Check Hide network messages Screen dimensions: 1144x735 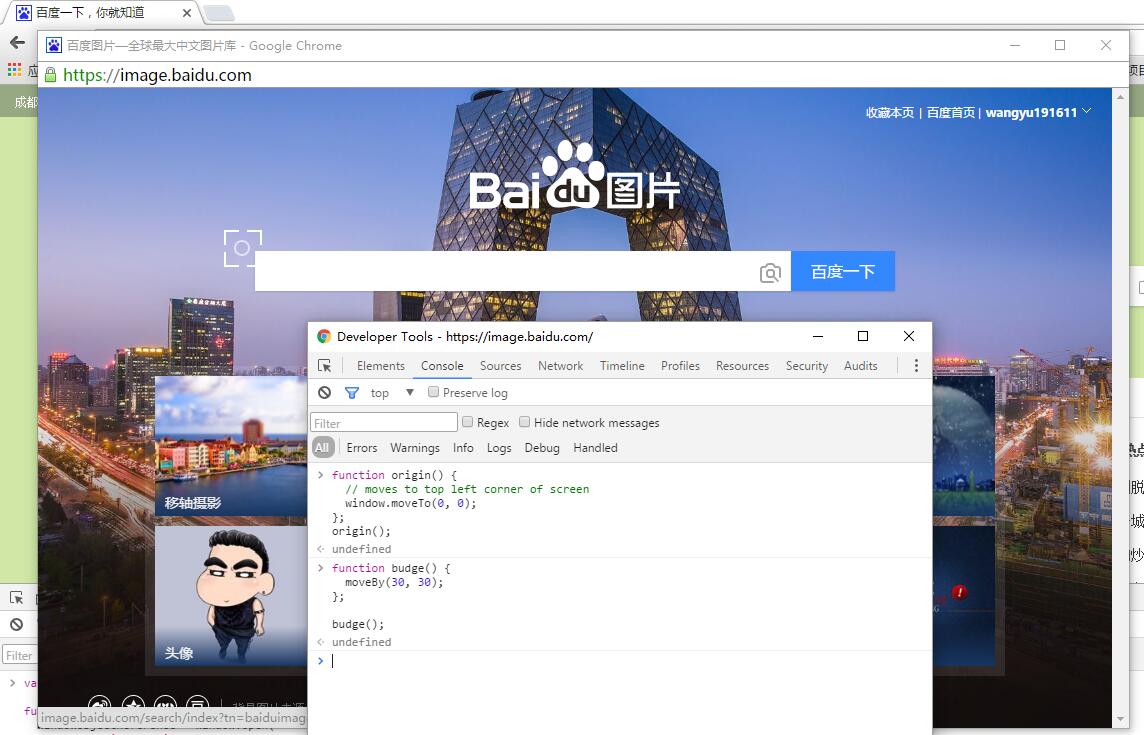[x=525, y=422]
